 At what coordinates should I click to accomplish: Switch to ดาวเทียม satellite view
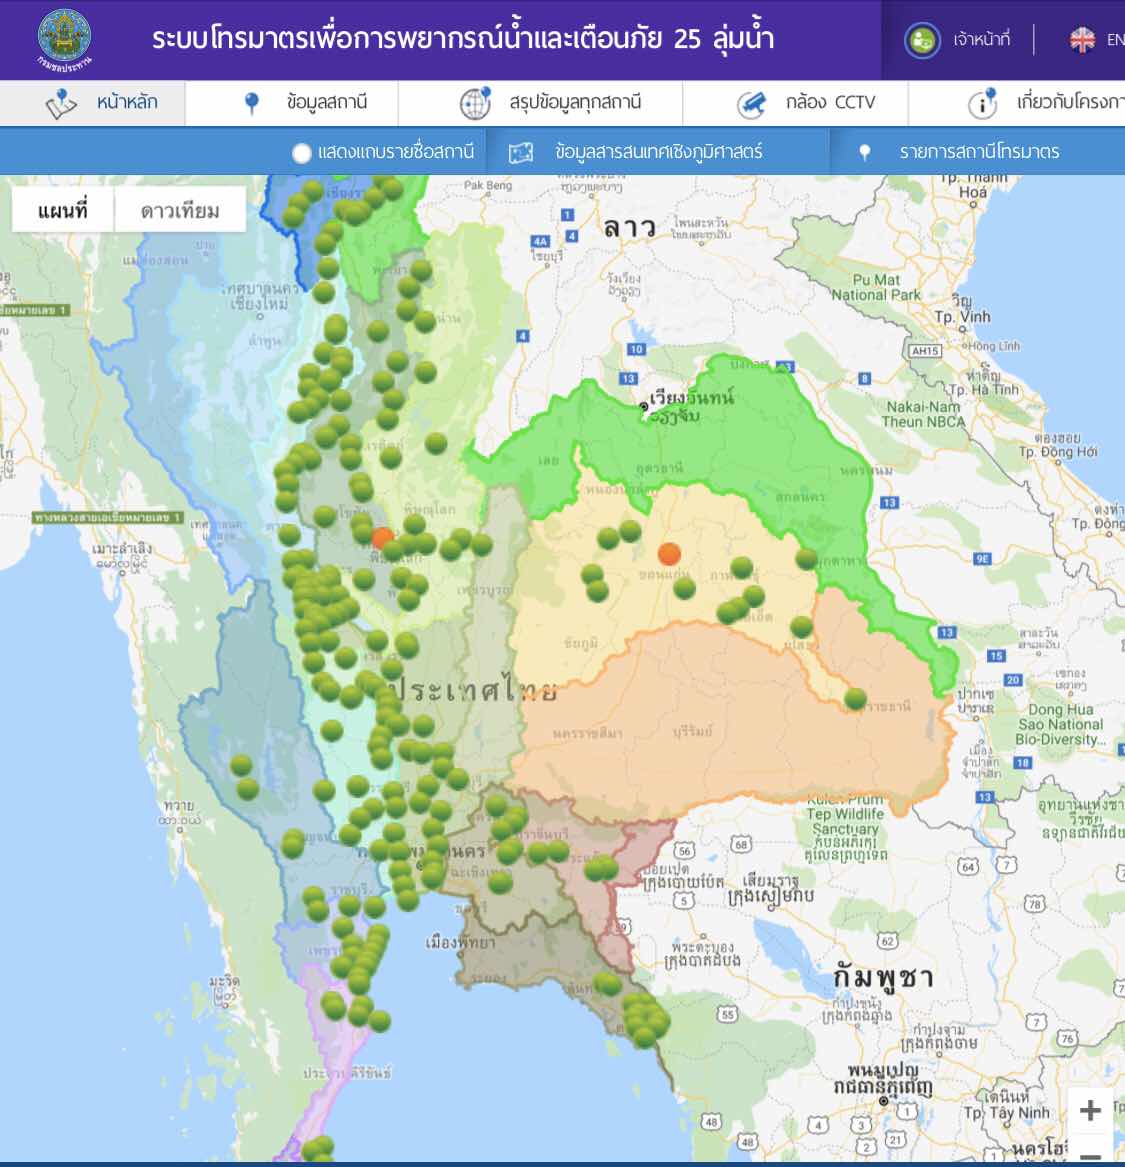pyautogui.click(x=180, y=211)
